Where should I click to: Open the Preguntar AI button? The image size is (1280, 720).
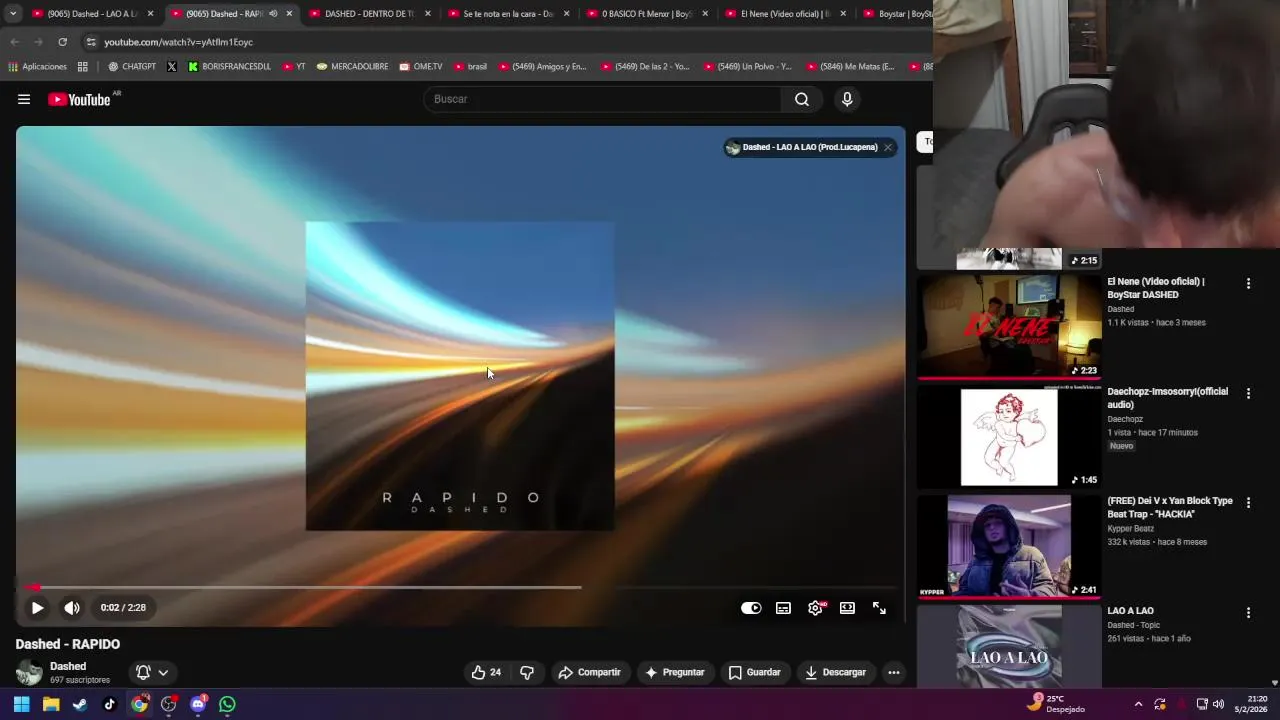tap(674, 672)
